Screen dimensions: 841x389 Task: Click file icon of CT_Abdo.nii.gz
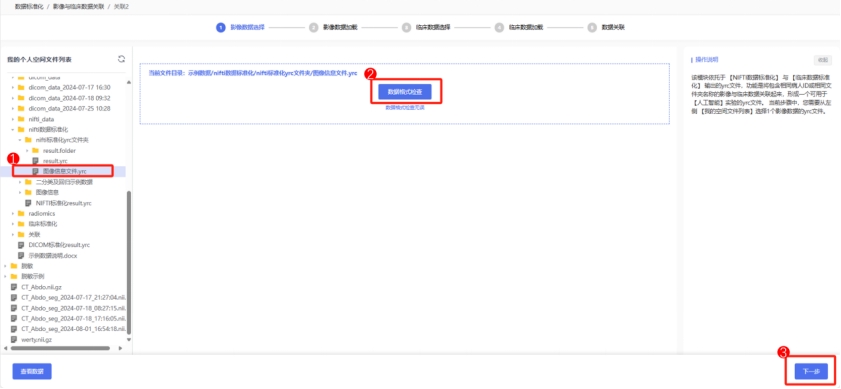[13, 287]
